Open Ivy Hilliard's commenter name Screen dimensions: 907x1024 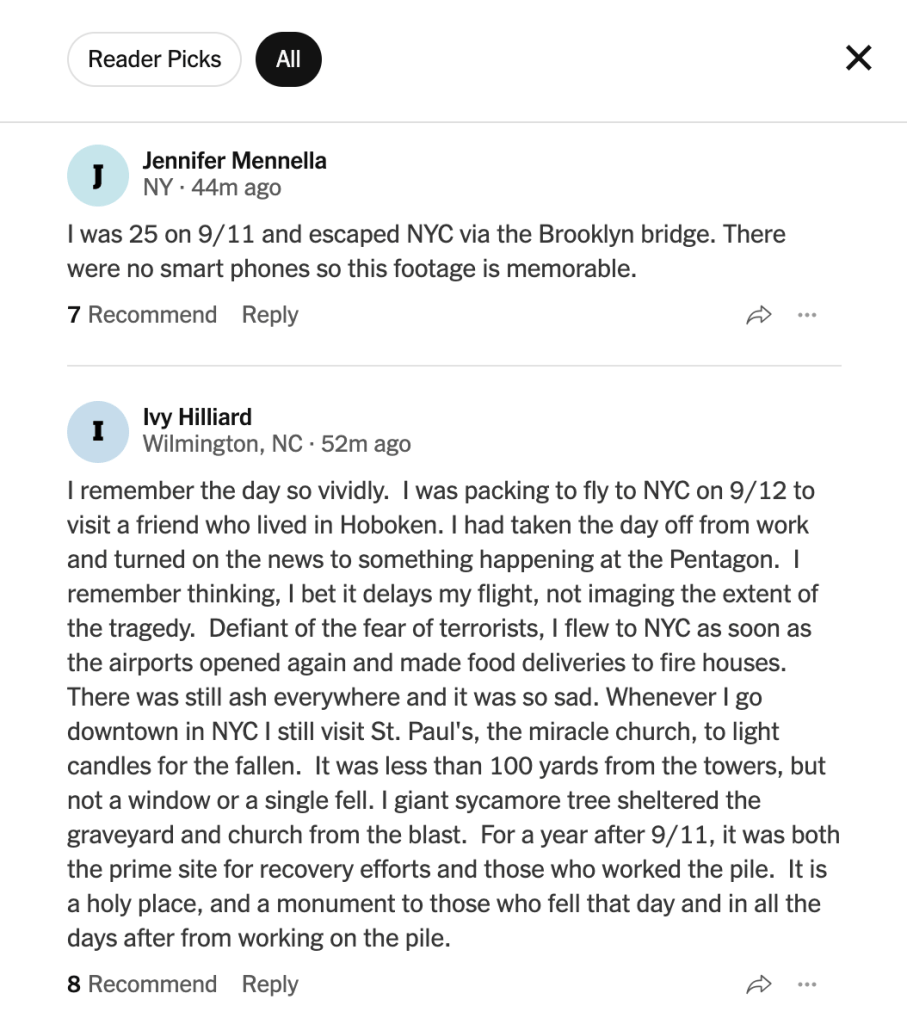197,417
